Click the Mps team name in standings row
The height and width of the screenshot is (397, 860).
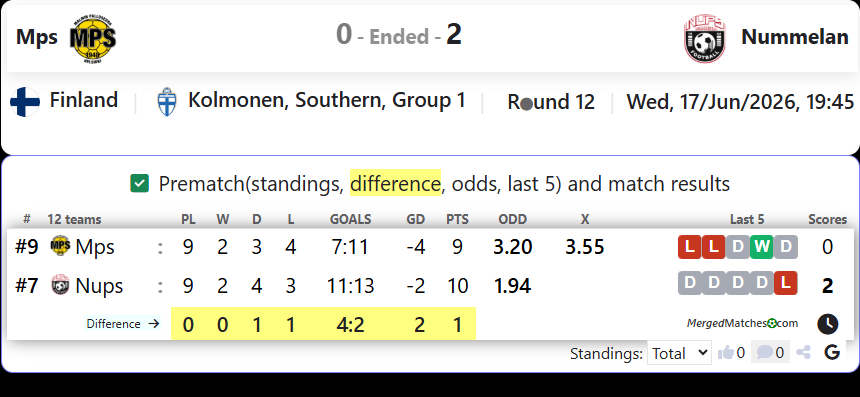coord(95,247)
